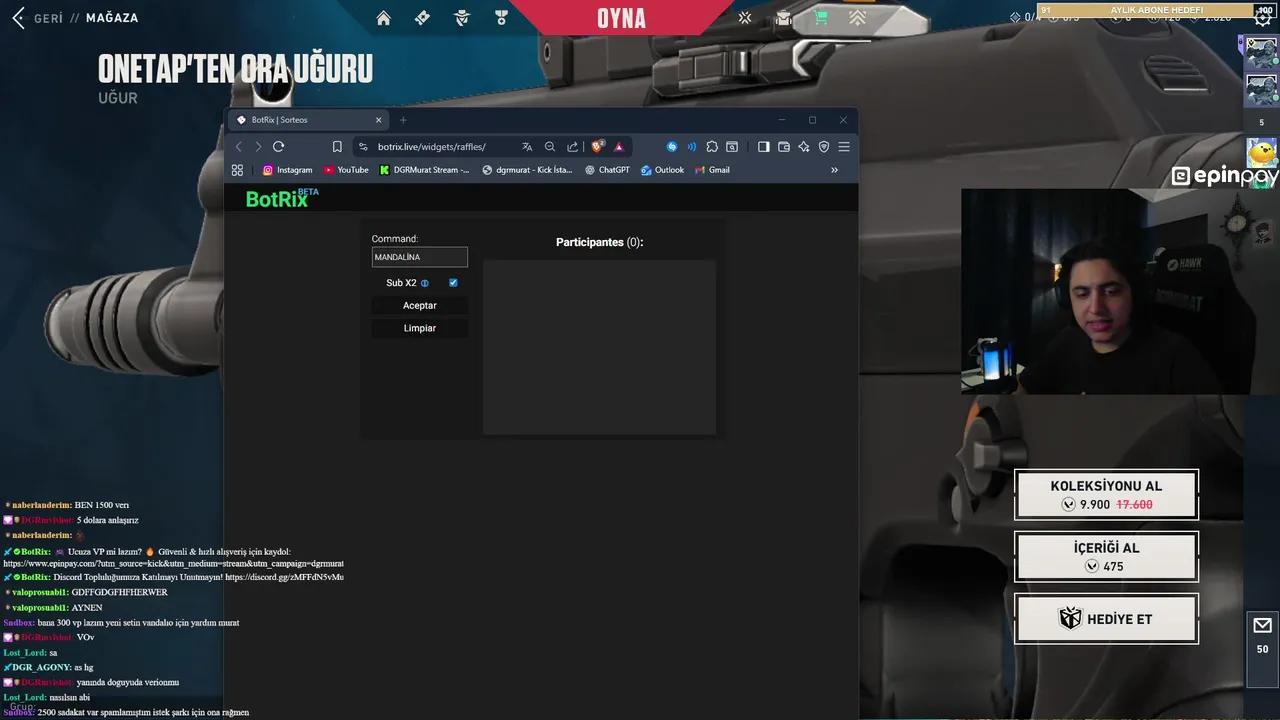Click the OYNA play button
Image resolution: width=1280 pixels, height=720 pixels.
click(622, 18)
